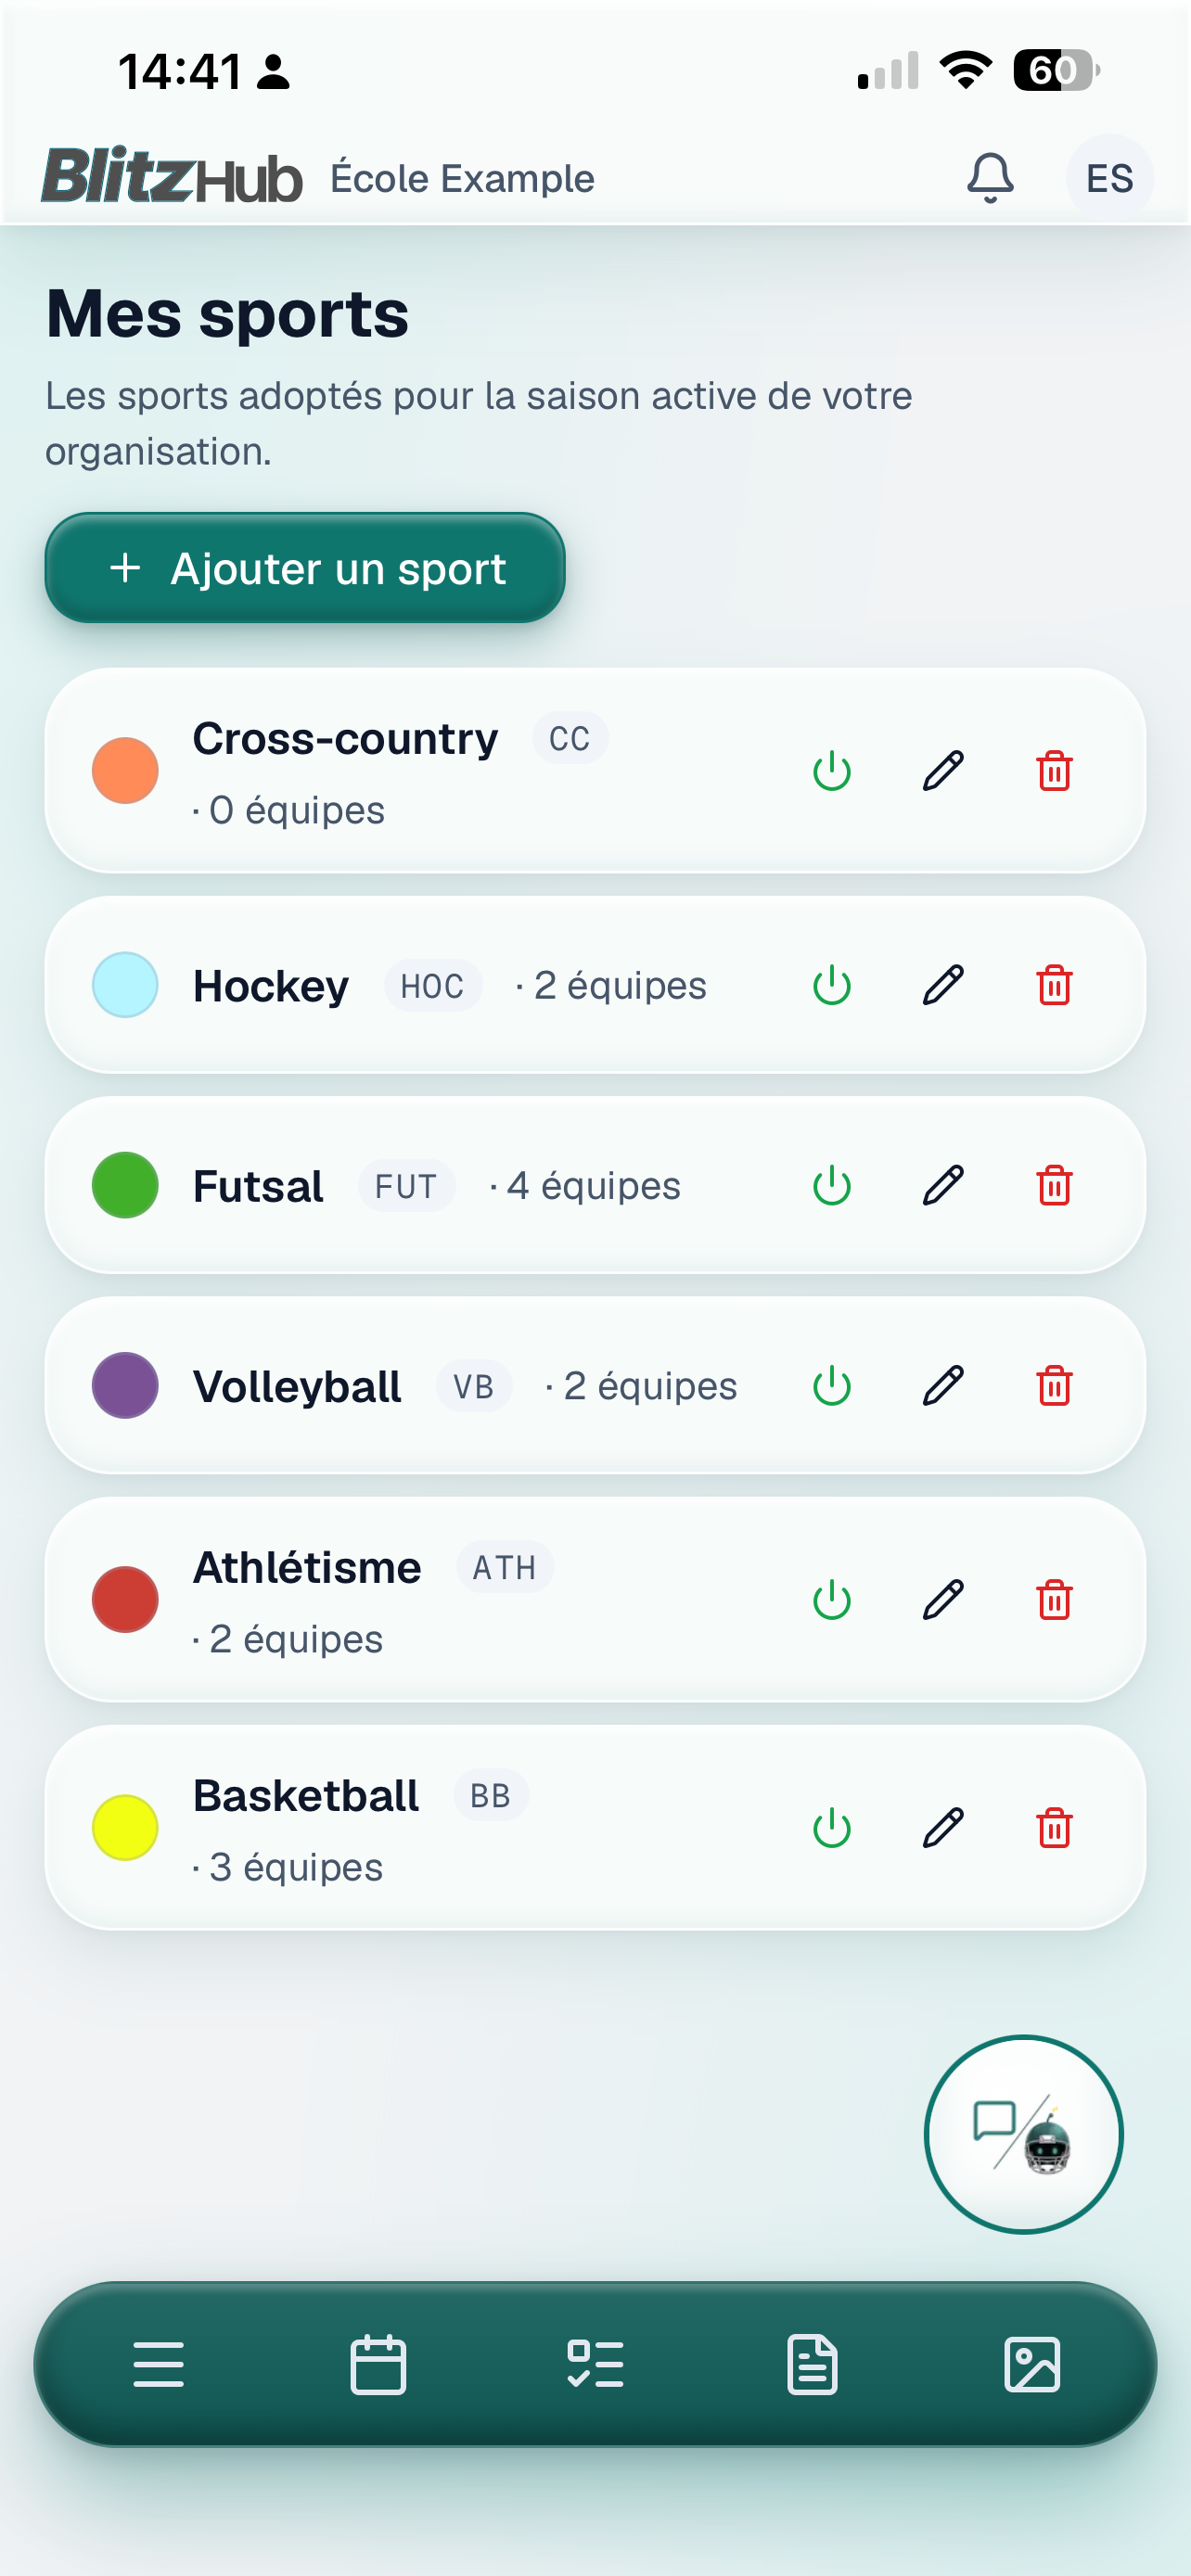Delete the Futsal sport
Viewport: 1191px width, 2576px height.
pyautogui.click(x=1054, y=1185)
